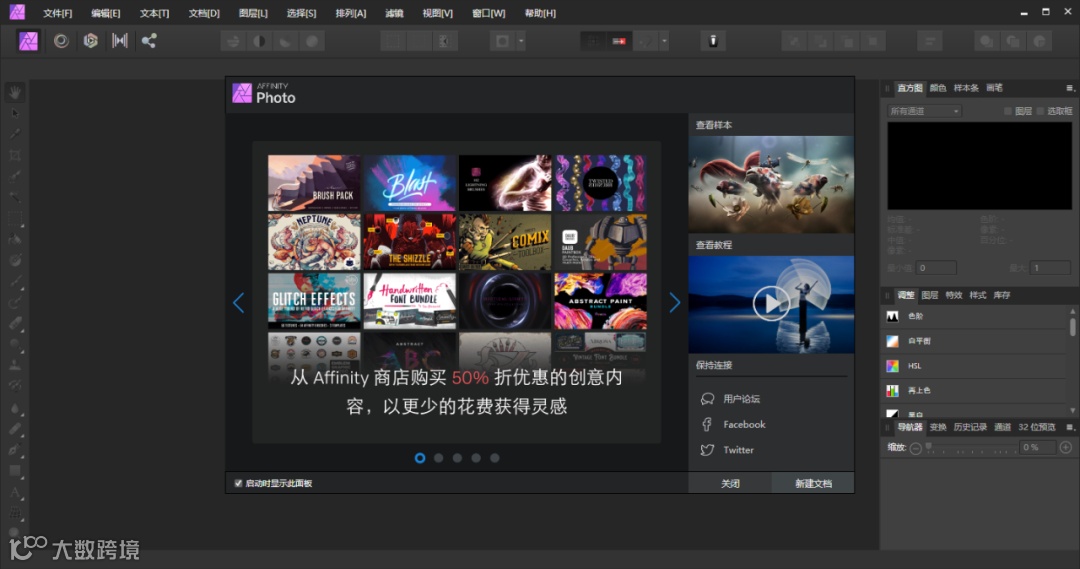This screenshot has width=1080, height=569.
Task: Switch to the Photo persona icon
Action: click(28, 41)
